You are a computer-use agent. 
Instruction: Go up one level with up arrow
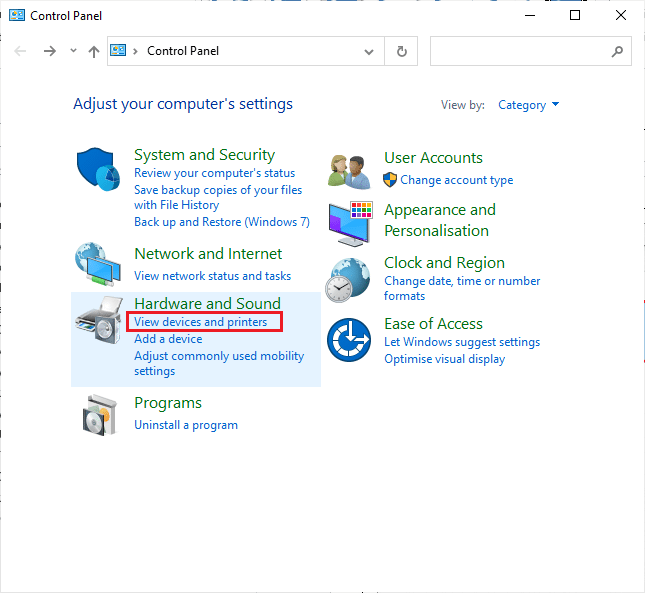pyautogui.click(x=94, y=51)
